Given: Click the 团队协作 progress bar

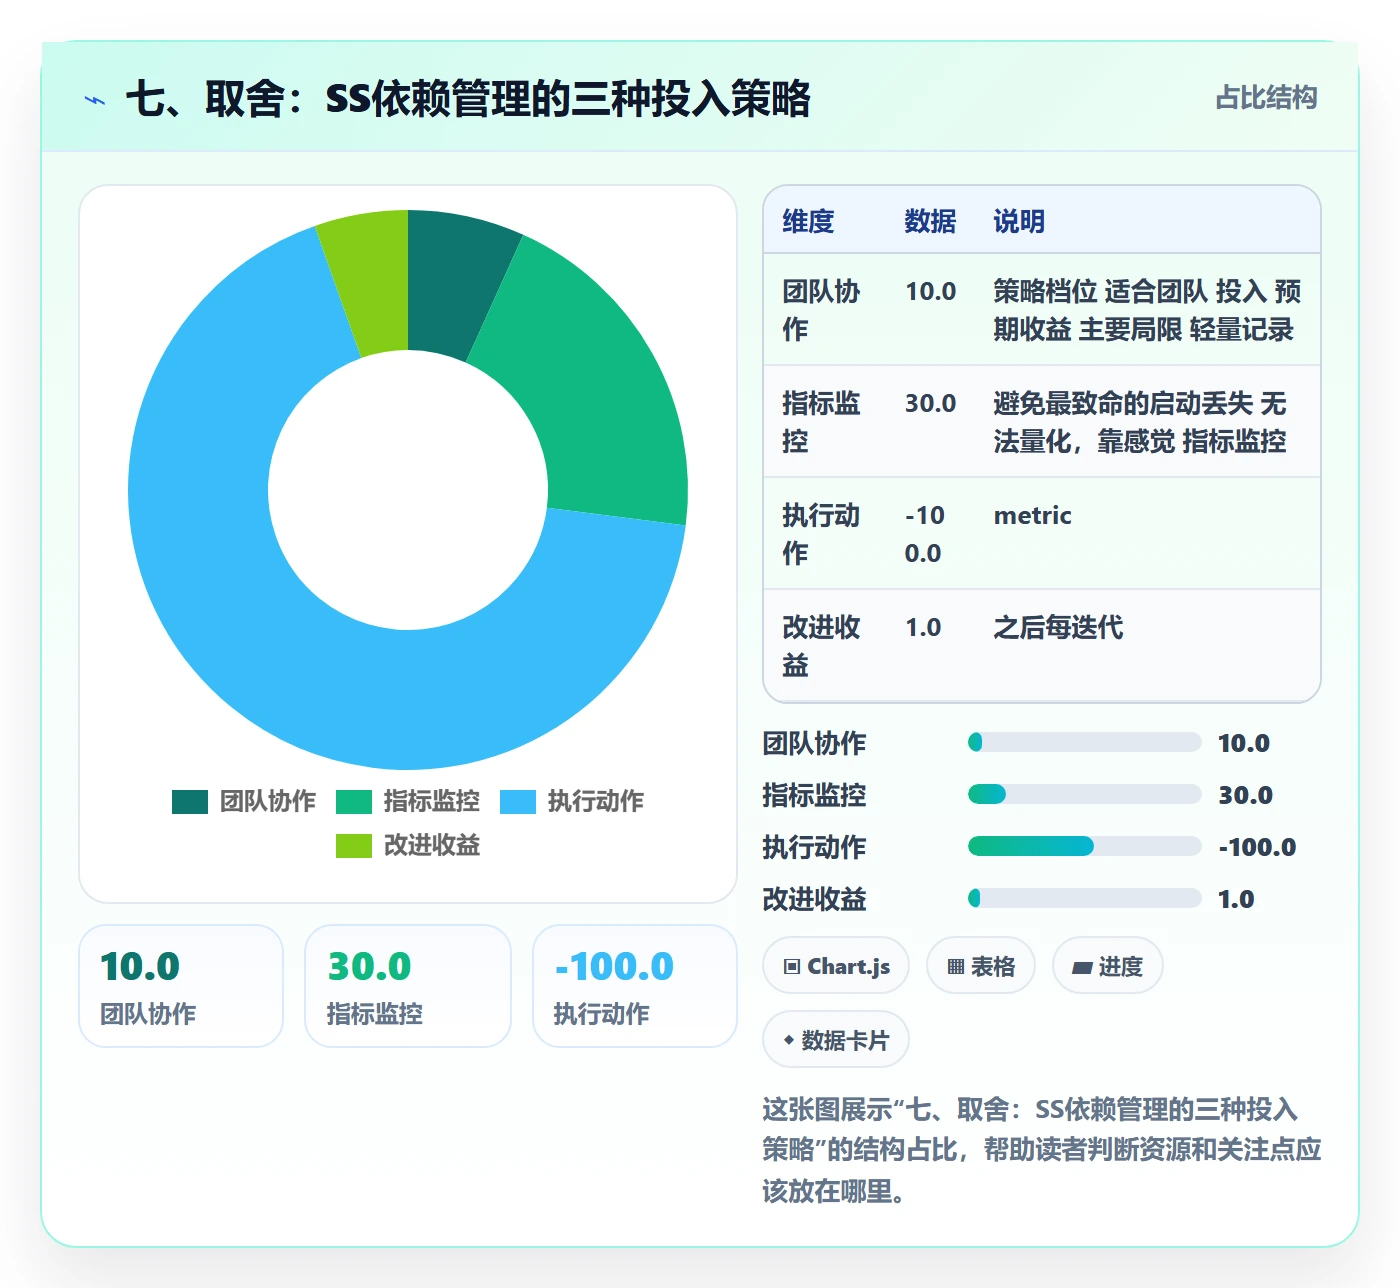Looking at the screenshot, I should point(1085,742).
